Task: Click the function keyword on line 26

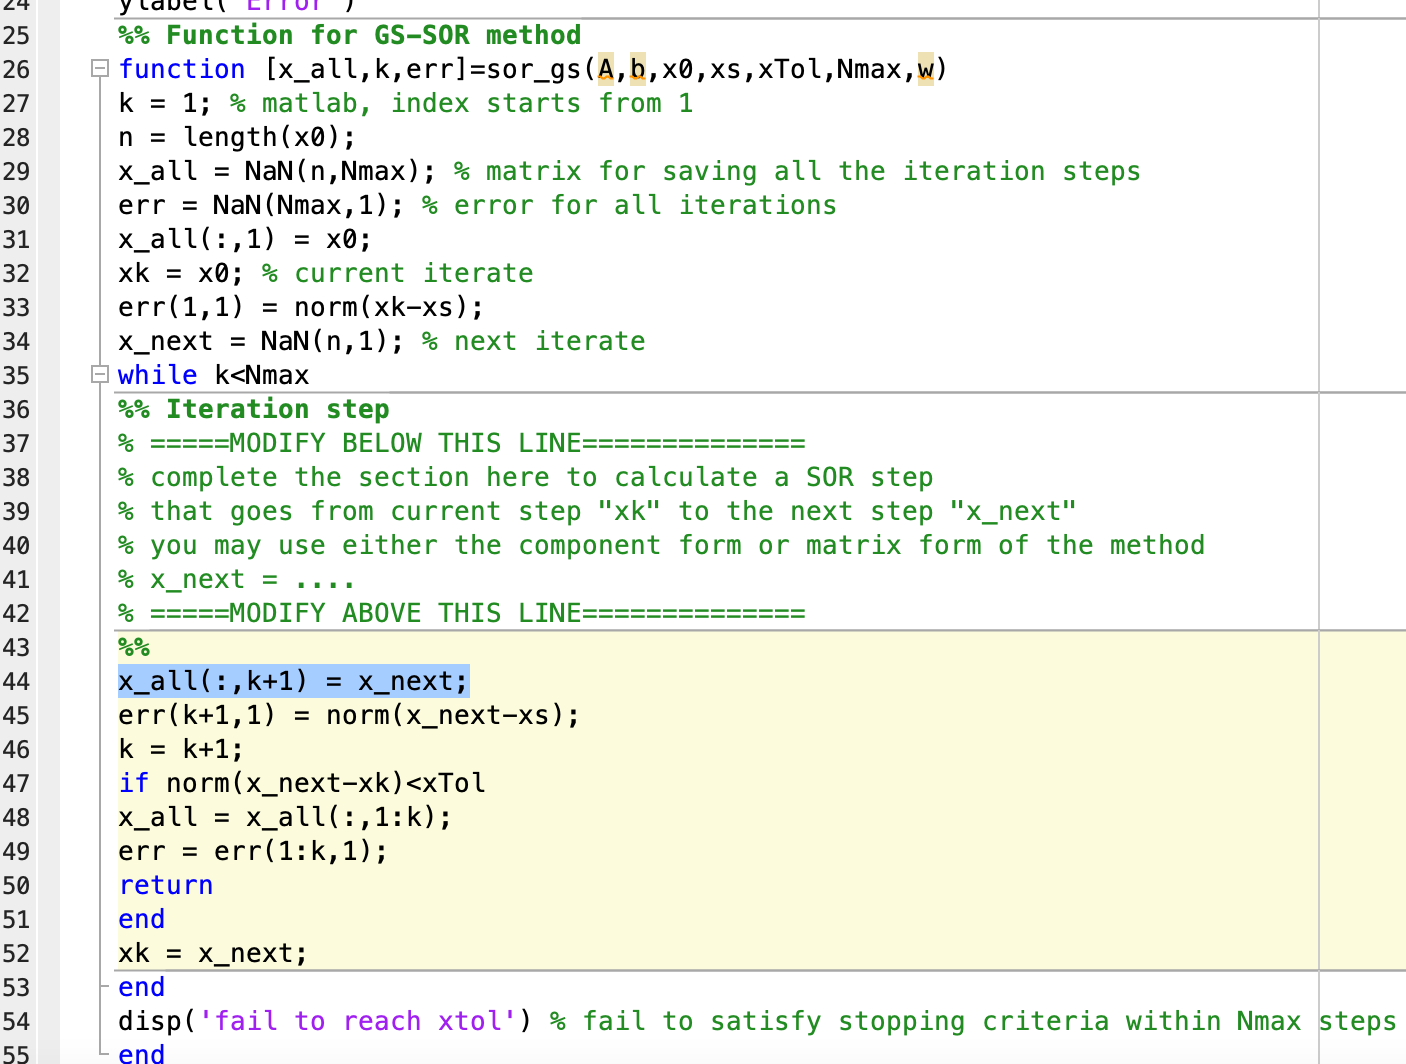Action: tap(181, 70)
